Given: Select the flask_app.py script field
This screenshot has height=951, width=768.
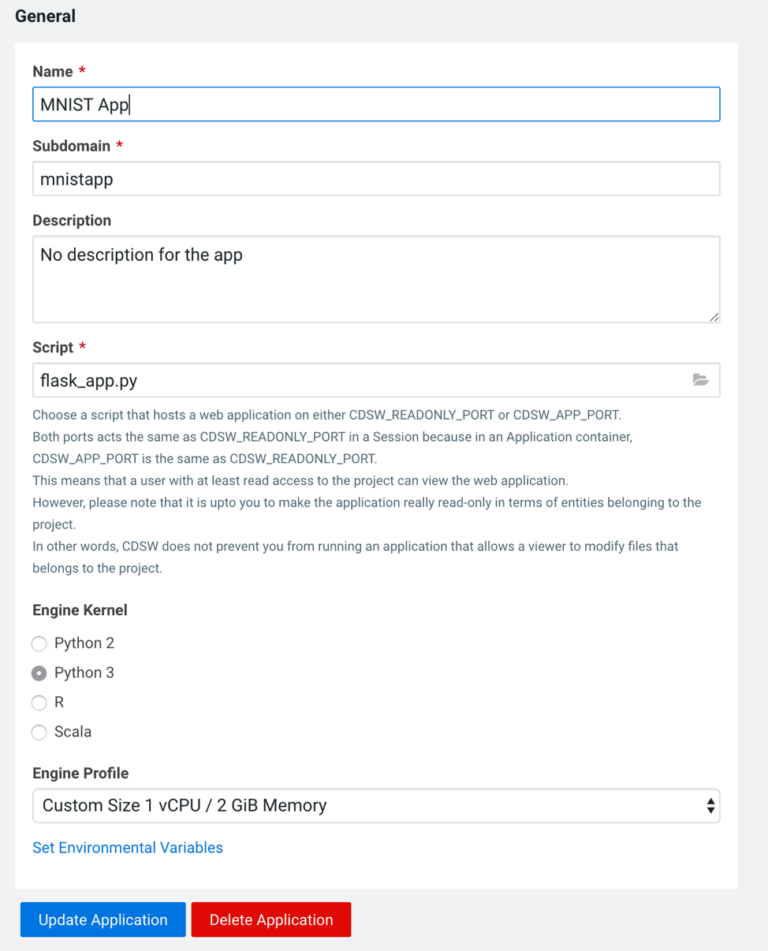Looking at the screenshot, I should 300,380.
